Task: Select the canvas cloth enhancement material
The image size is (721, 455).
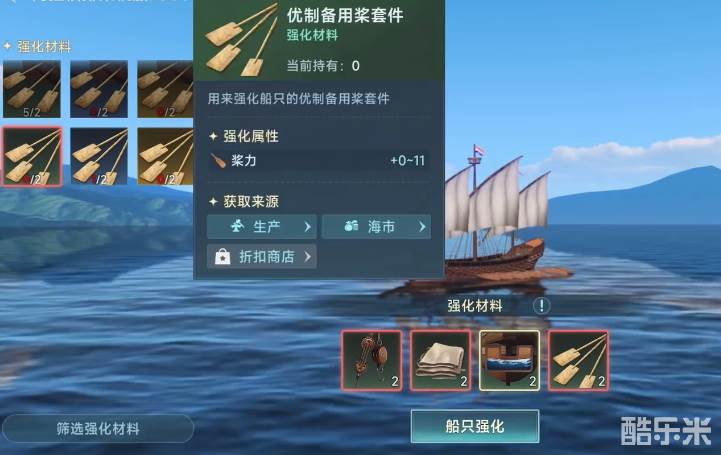Action: pyautogui.click(x=441, y=361)
